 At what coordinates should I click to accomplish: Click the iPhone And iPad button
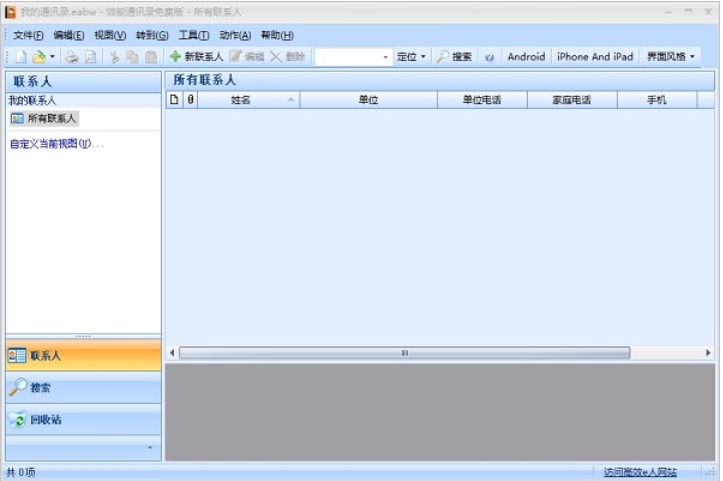pos(595,57)
